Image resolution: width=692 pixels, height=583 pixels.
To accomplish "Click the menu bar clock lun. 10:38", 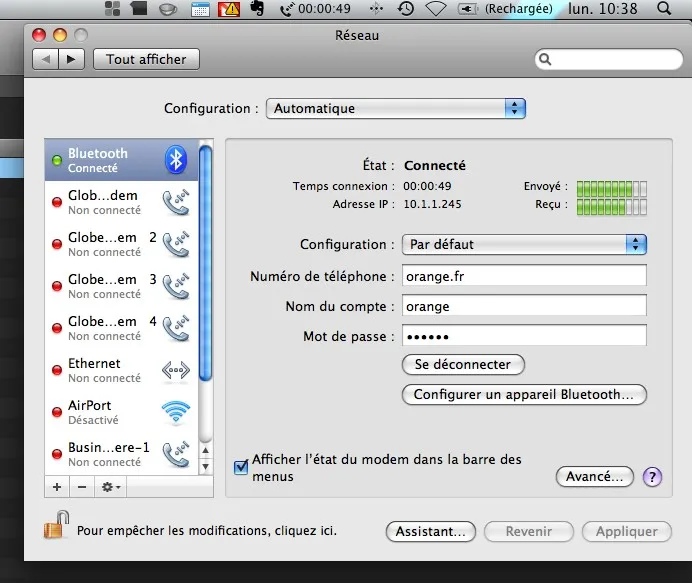I will 603,9.
